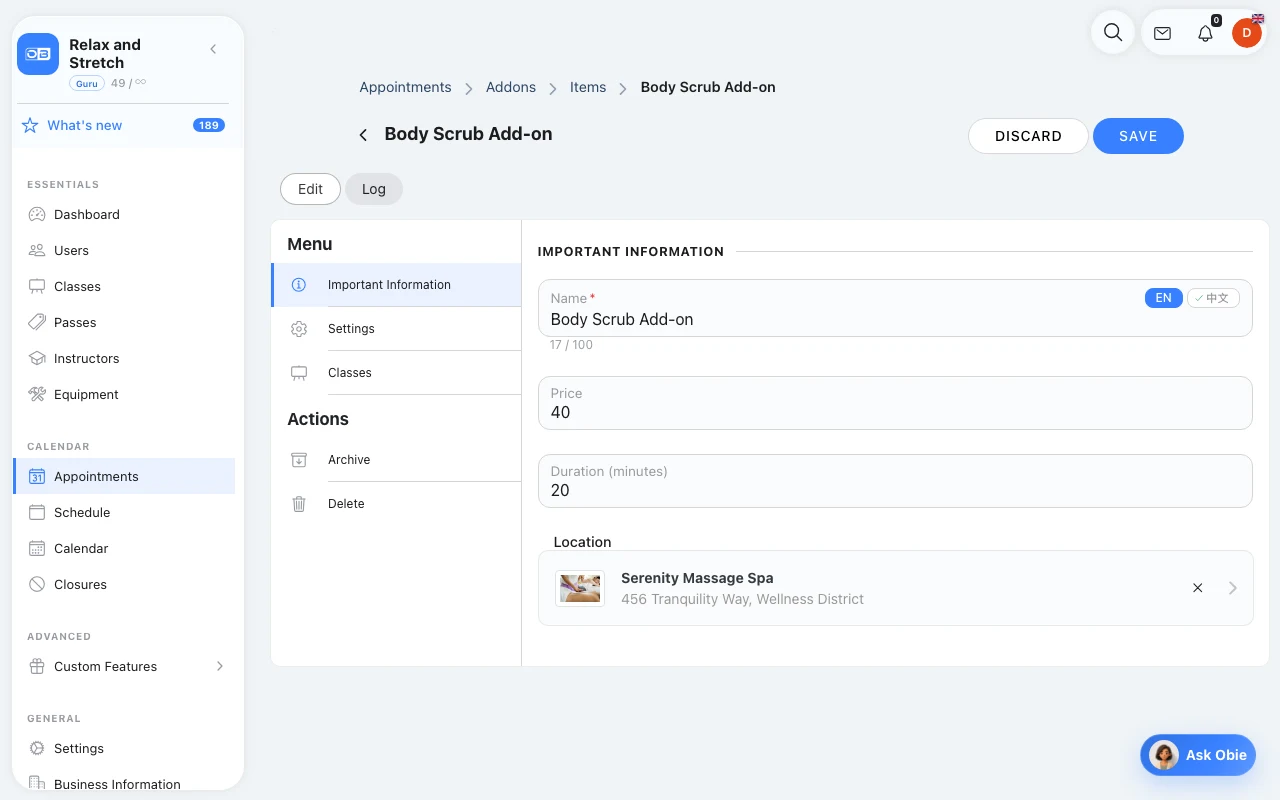Click the Price input field
Viewport: 1280px width, 800px height.
pos(895,403)
